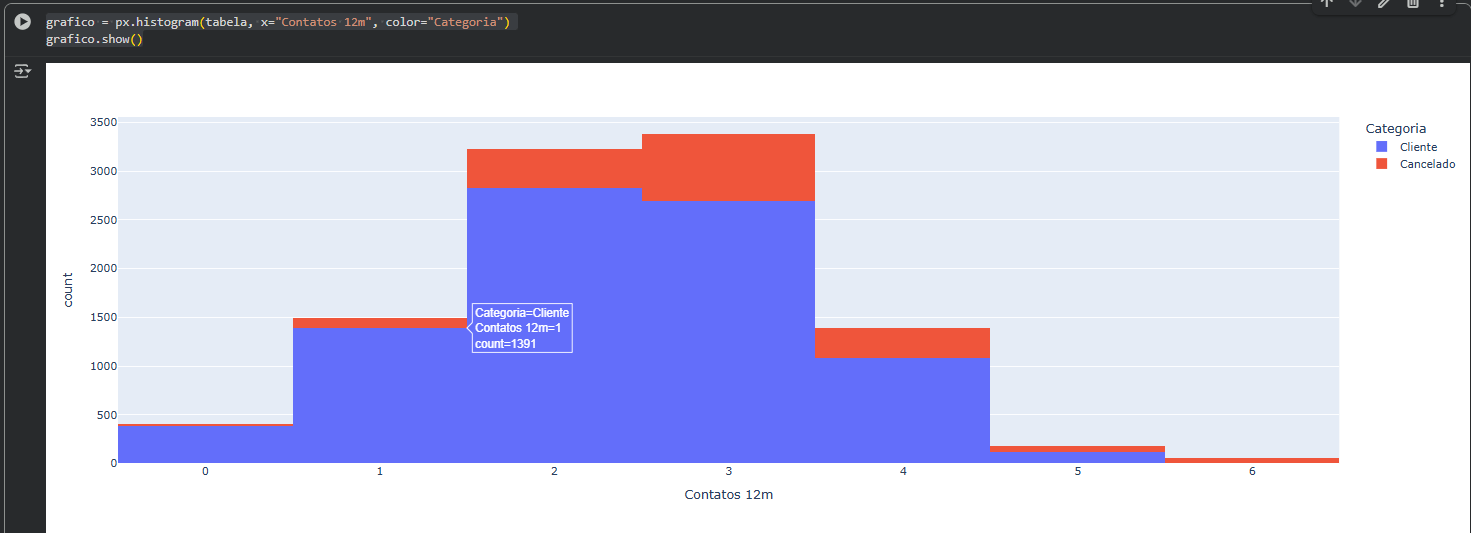Toggle the Cancelado series in legend
Viewport: 1471px width, 533px height.
coord(1427,164)
